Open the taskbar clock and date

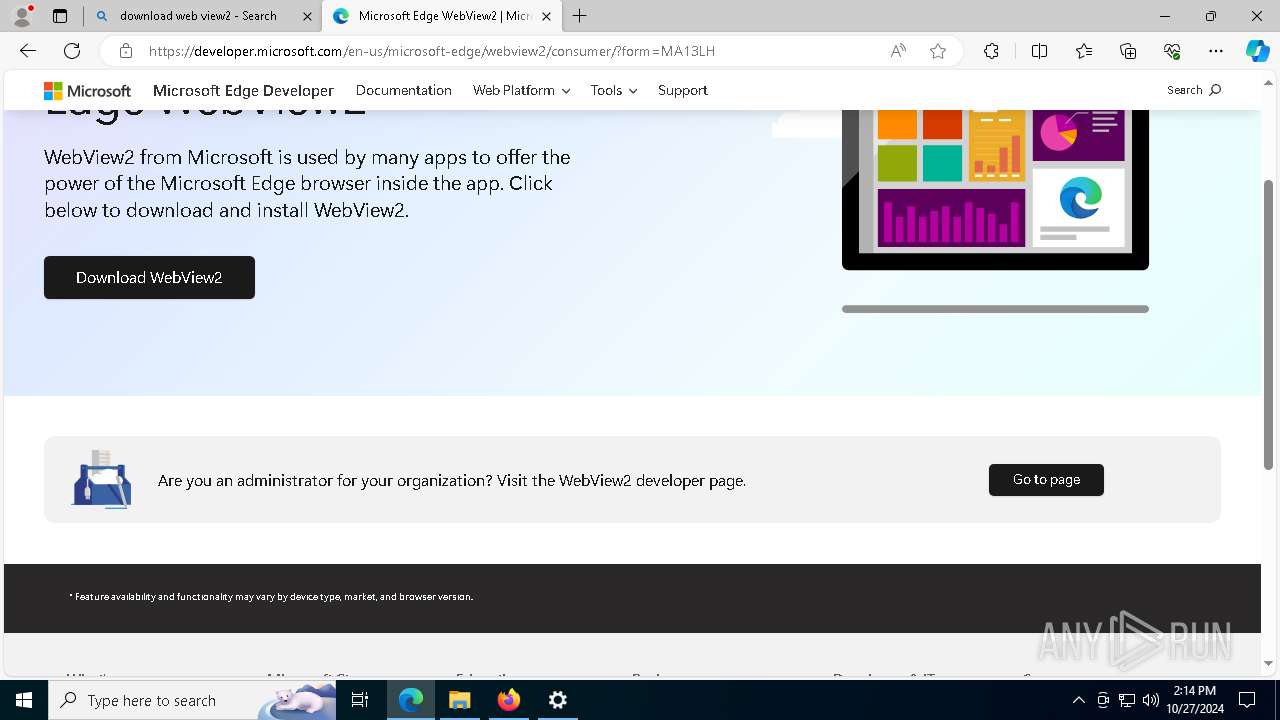click(x=1194, y=700)
